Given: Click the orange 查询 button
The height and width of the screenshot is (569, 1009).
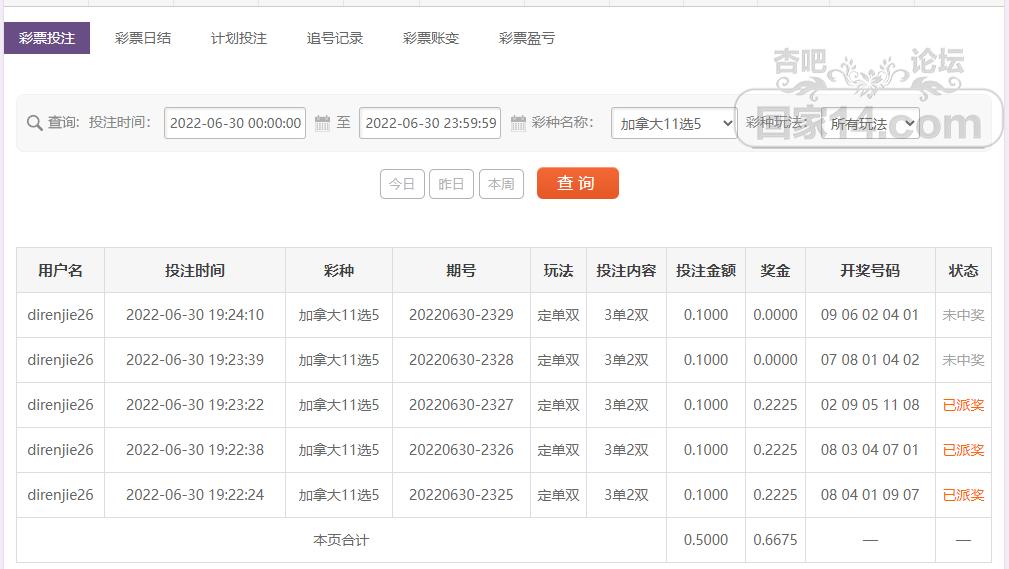Looking at the screenshot, I should 578,183.
